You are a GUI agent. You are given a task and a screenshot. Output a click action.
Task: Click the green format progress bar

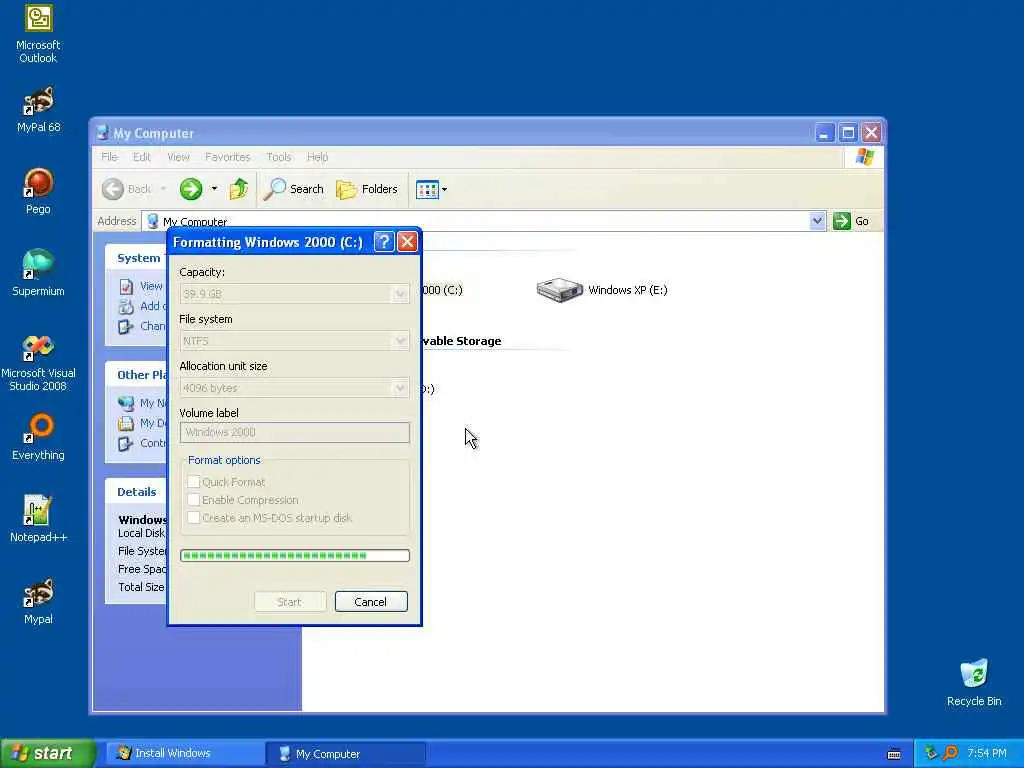pos(295,556)
